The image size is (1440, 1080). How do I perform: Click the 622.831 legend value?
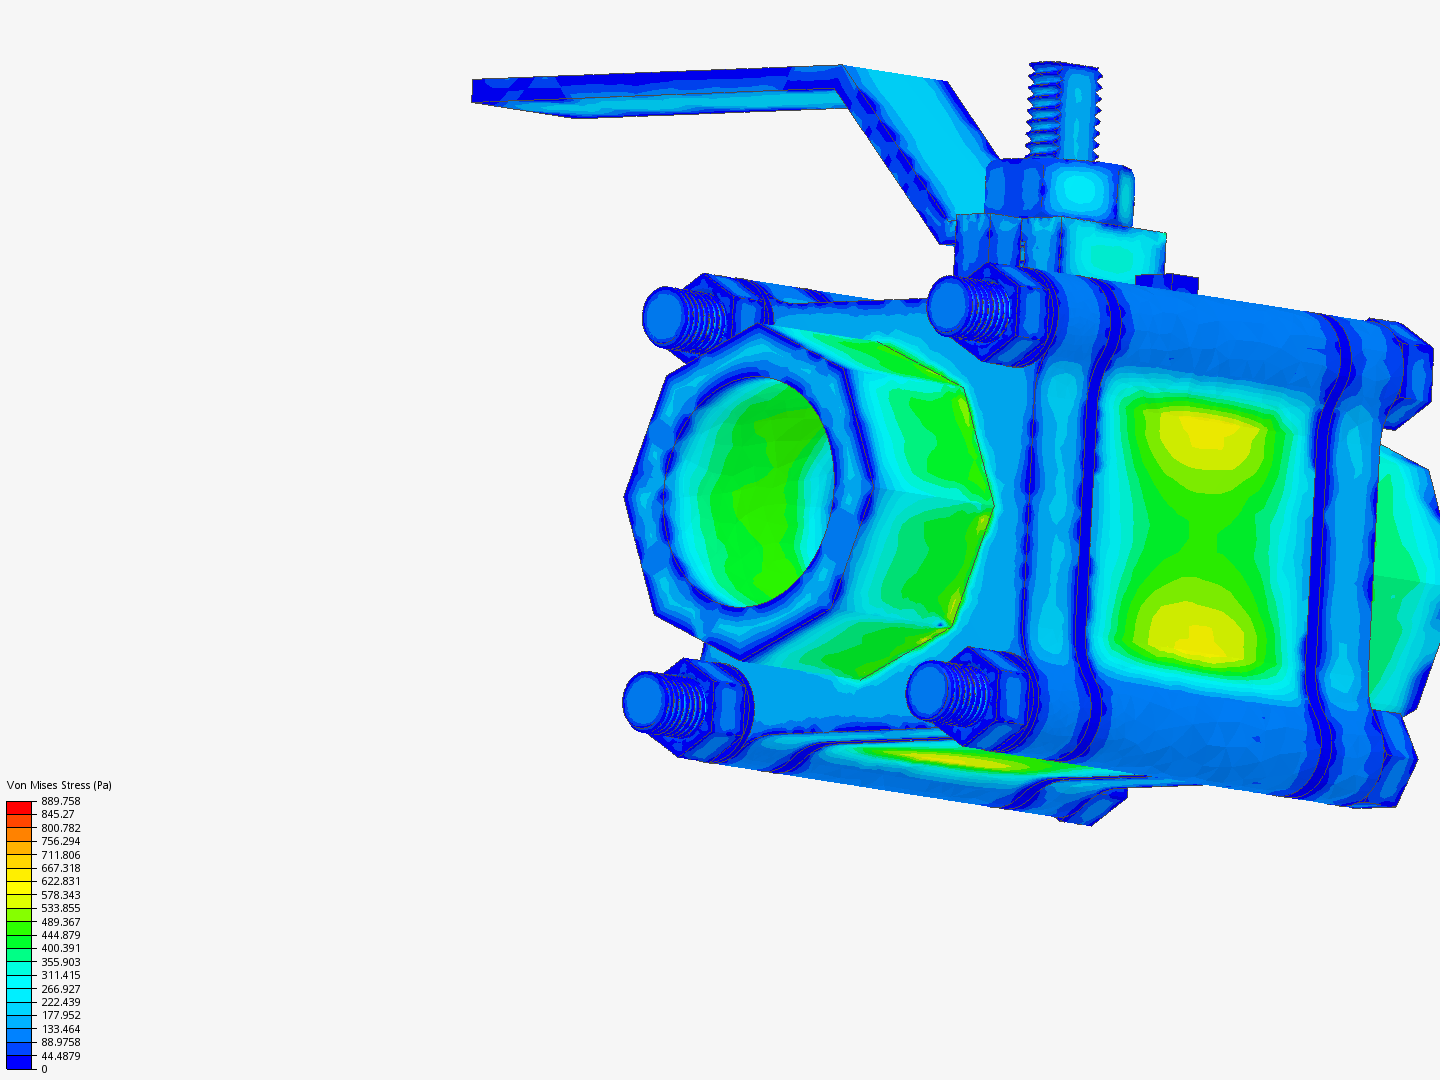[x=61, y=881]
